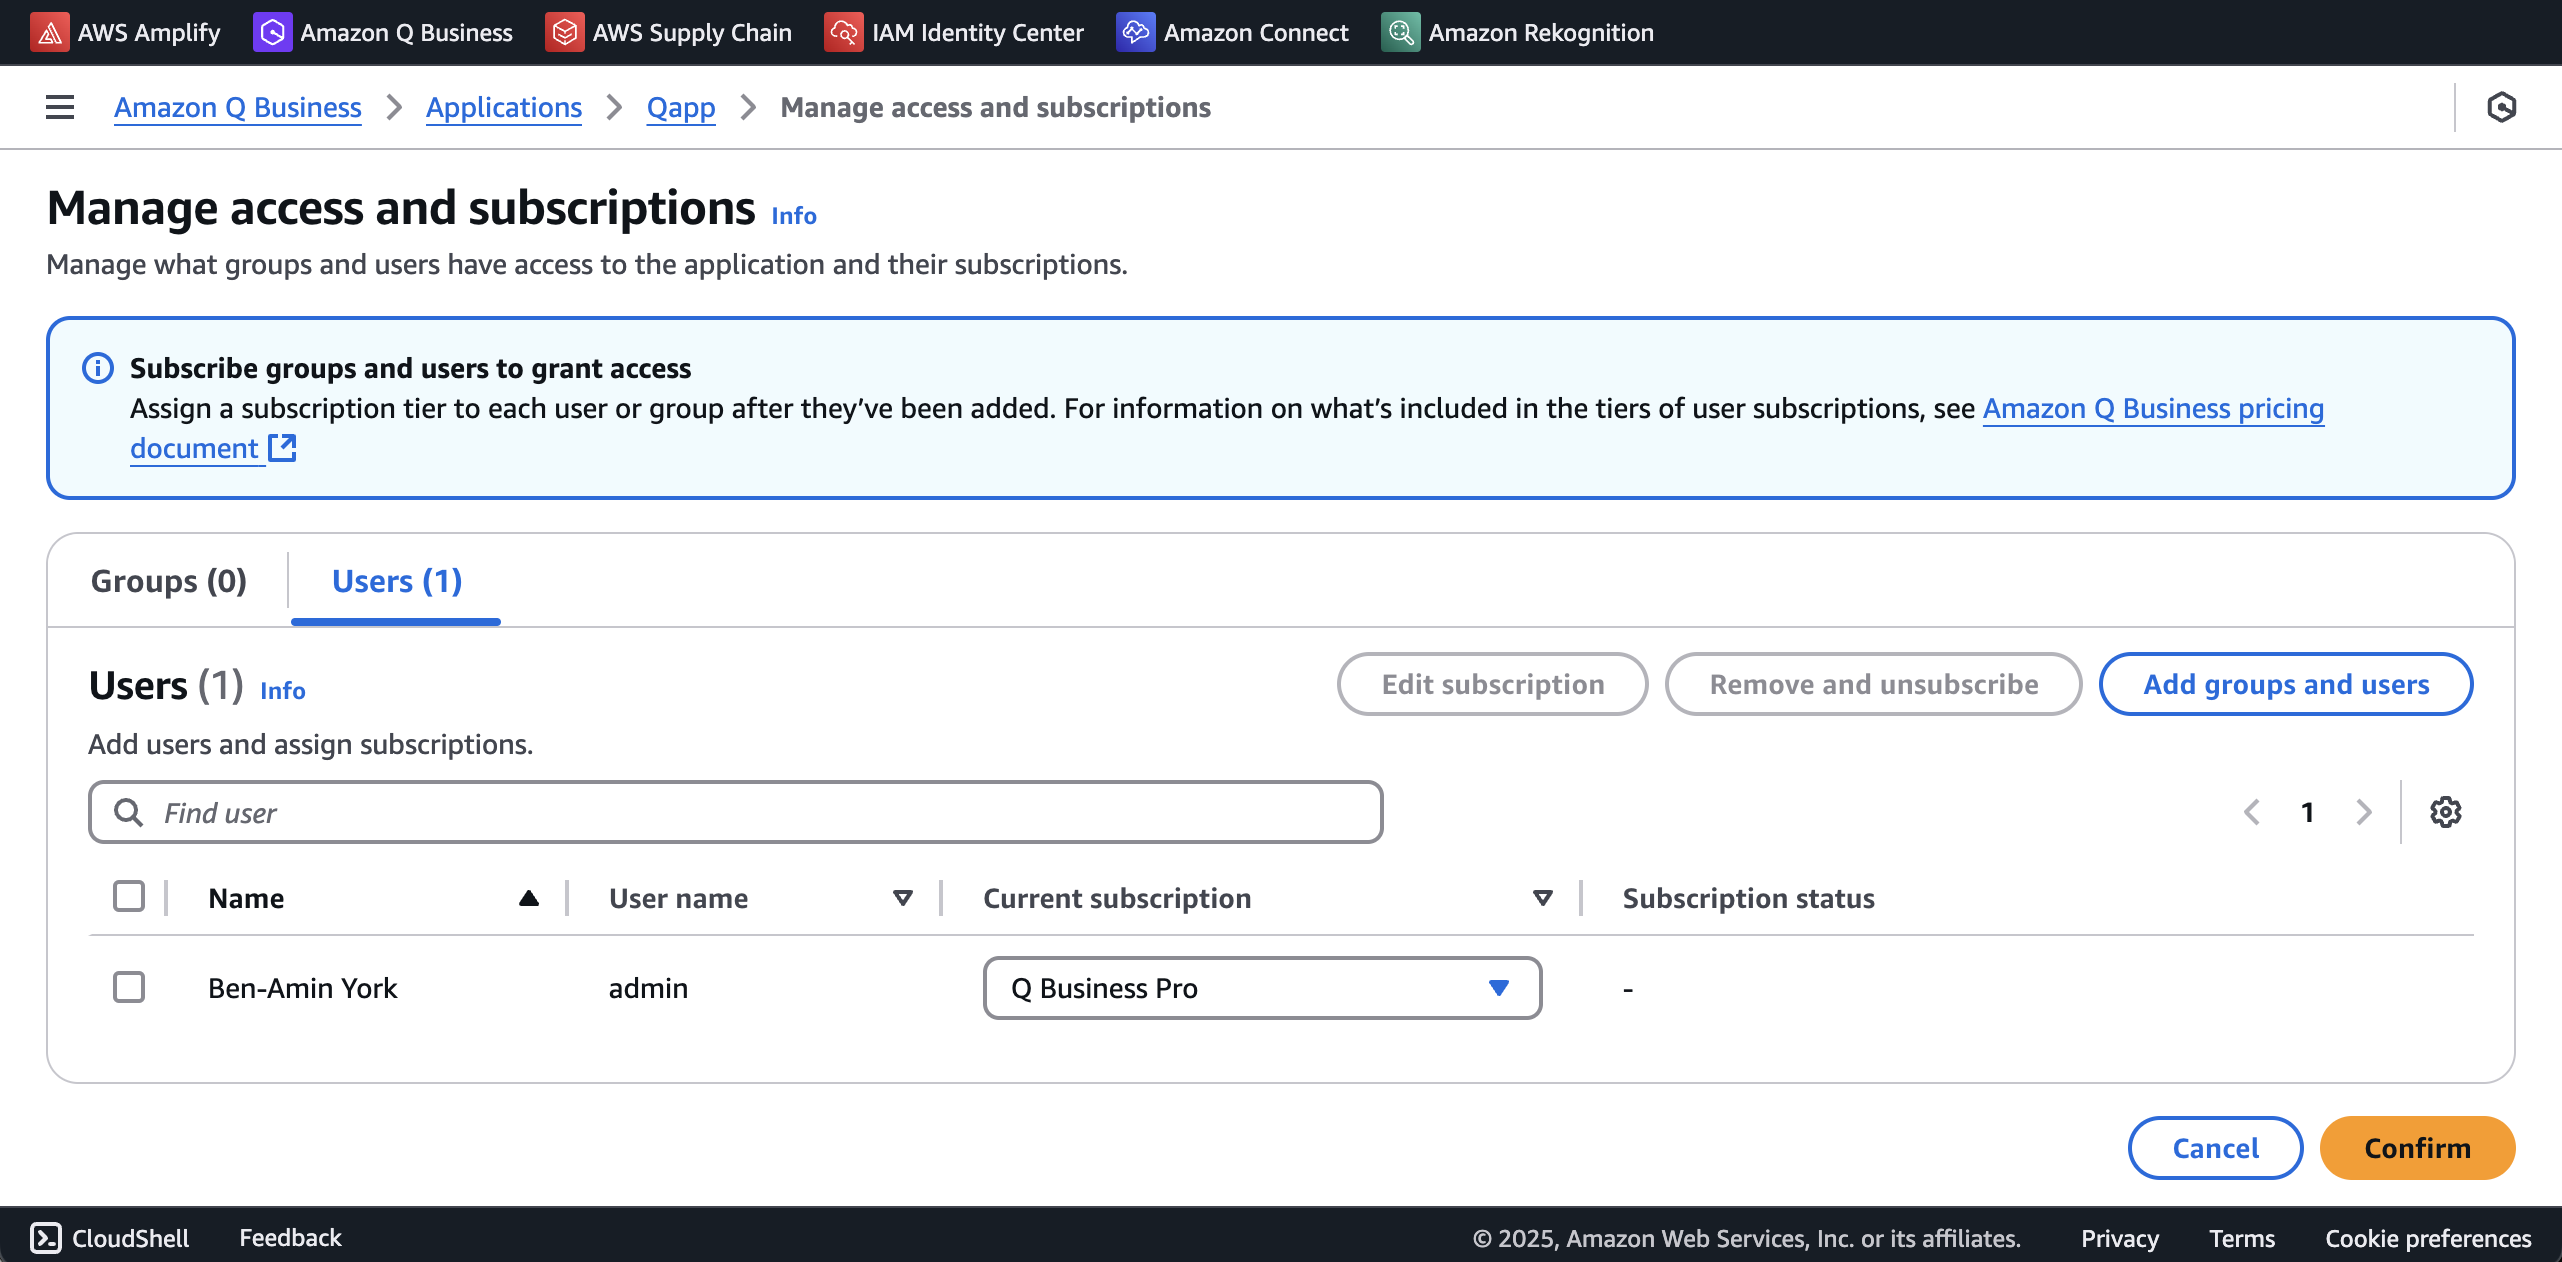This screenshot has height=1262, width=2562.
Task: Switch to the Groups (0) tab
Action: point(167,580)
